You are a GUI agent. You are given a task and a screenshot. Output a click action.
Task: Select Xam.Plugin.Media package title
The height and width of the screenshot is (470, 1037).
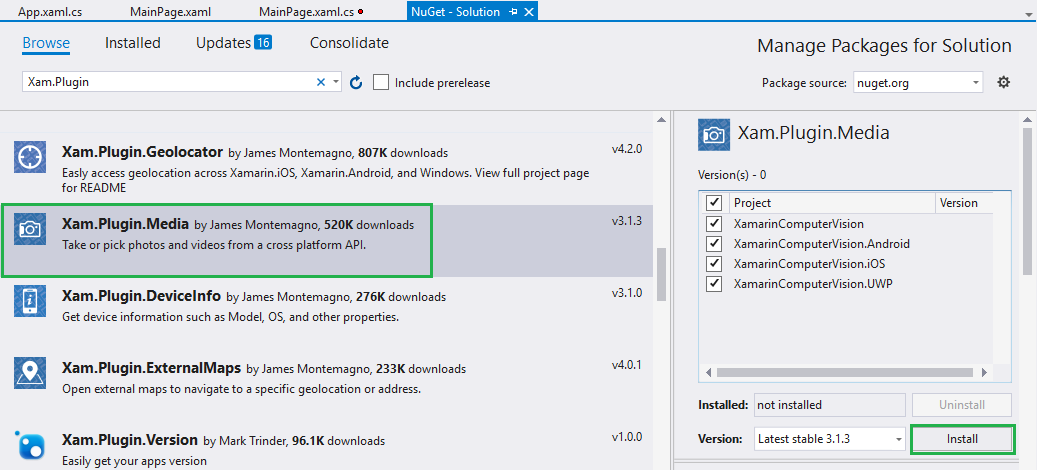click(x=125, y=223)
